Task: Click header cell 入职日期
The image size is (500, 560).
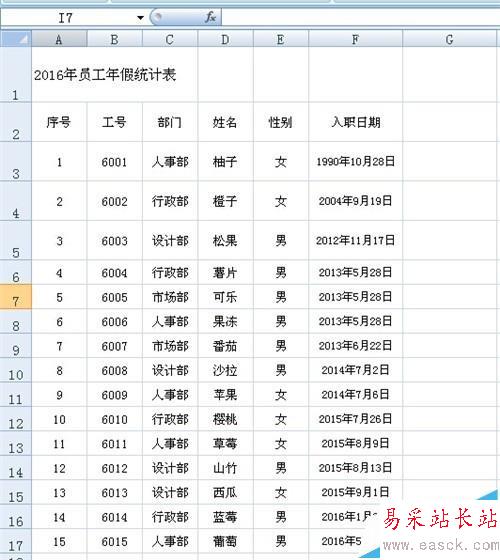Action: [x=355, y=122]
